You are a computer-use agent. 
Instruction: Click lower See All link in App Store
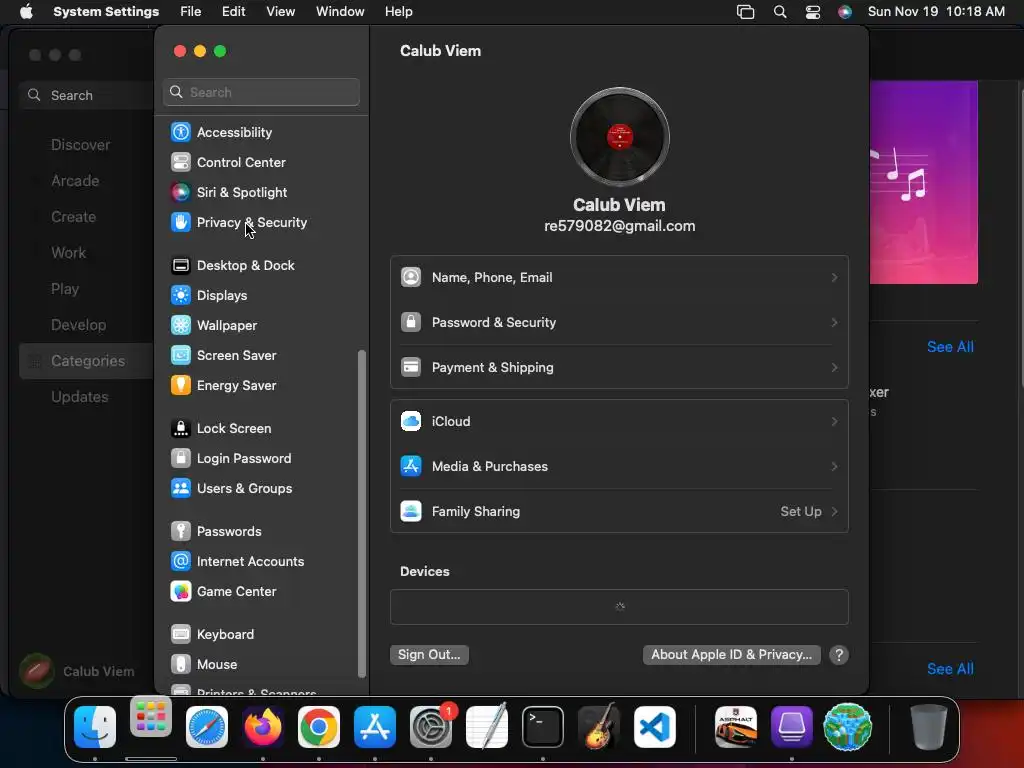click(x=950, y=669)
